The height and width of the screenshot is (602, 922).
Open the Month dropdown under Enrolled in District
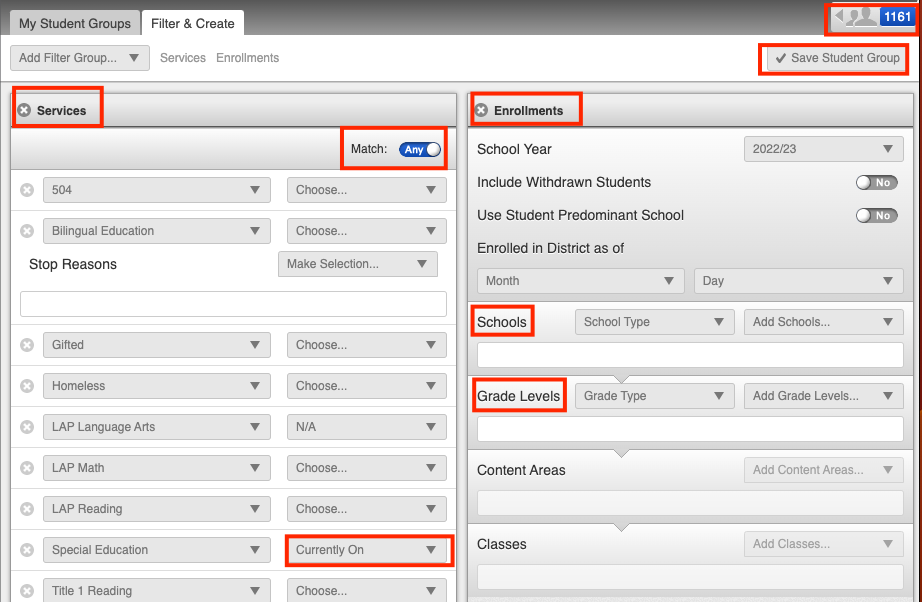point(580,281)
